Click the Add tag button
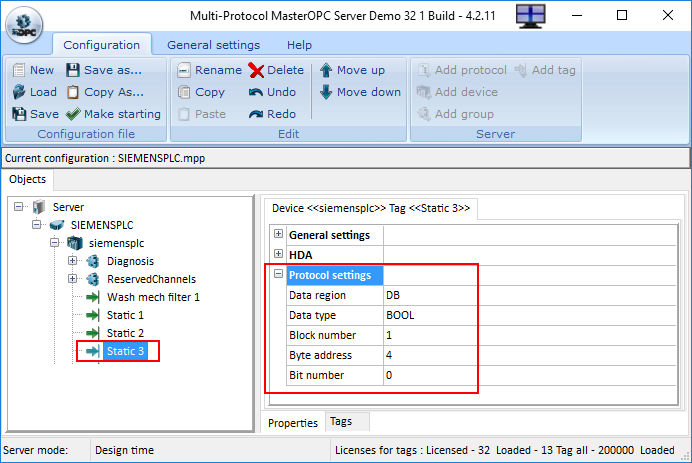 click(545, 70)
